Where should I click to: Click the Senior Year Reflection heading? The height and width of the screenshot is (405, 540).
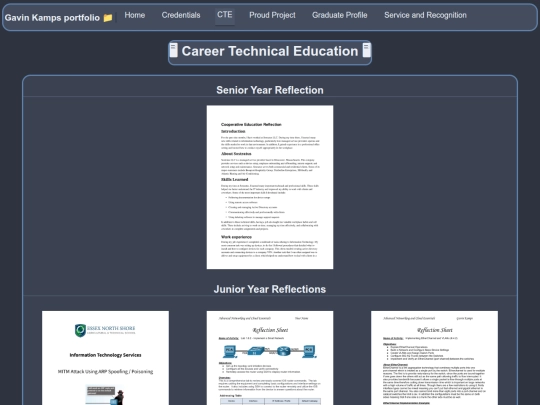(270, 90)
